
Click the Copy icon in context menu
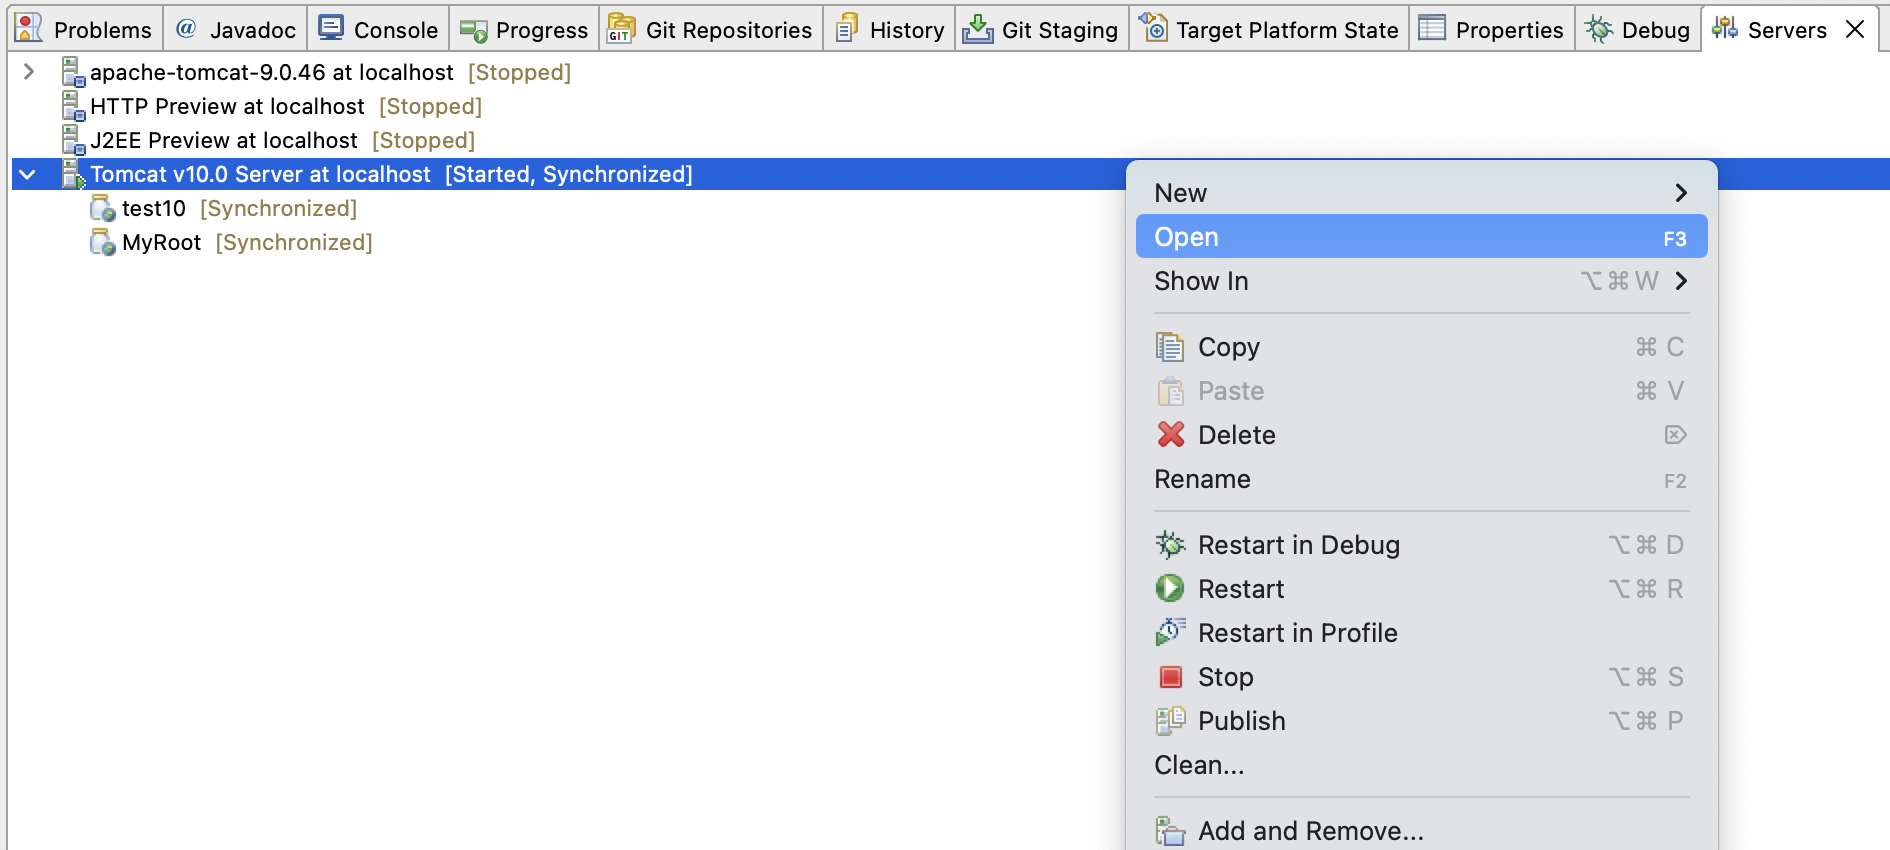(1170, 347)
